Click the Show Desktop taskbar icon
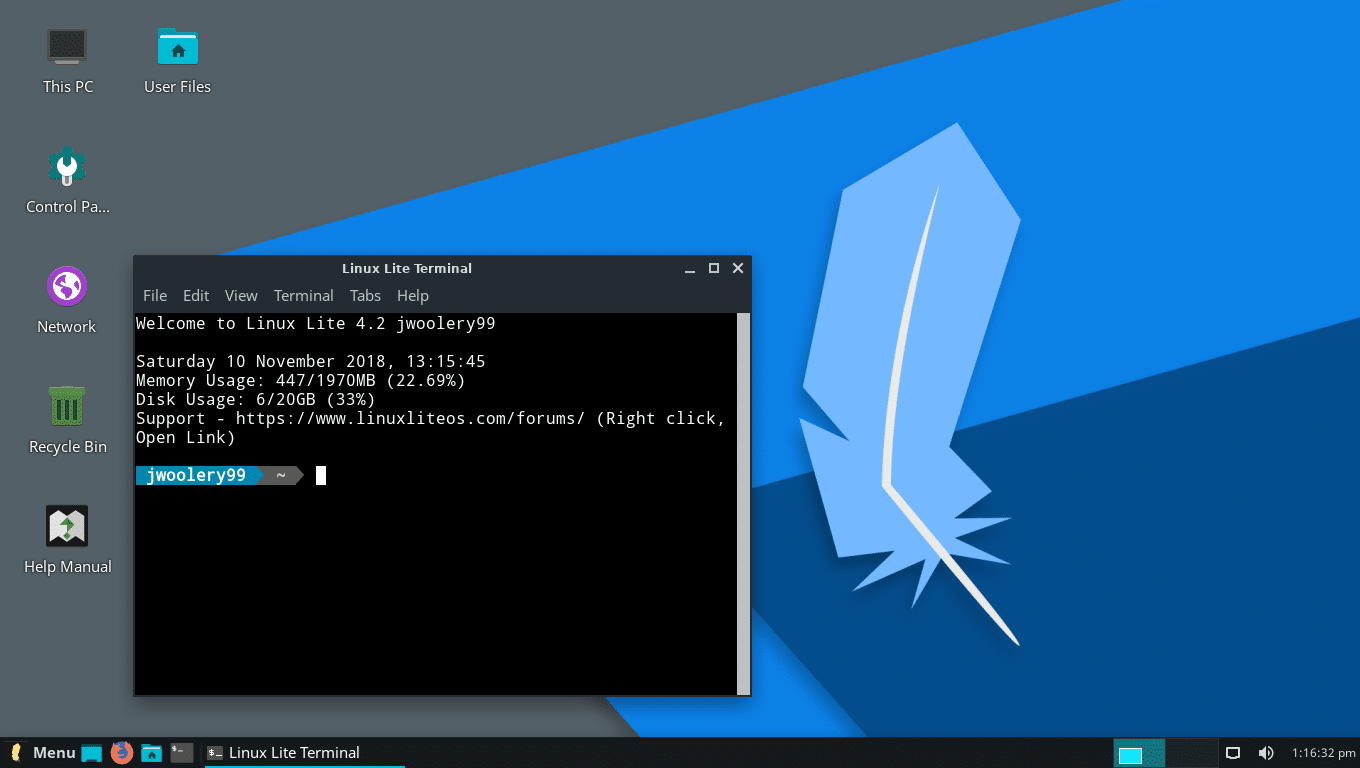1360x768 pixels. point(92,753)
